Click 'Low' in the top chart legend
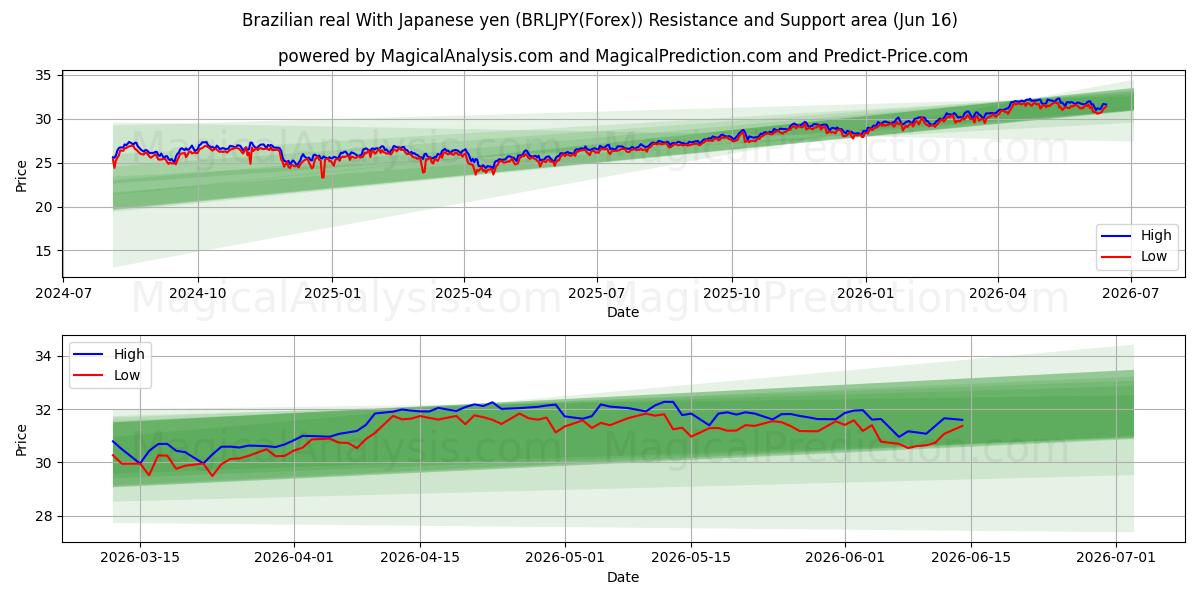1200x600 pixels. coord(1153,256)
